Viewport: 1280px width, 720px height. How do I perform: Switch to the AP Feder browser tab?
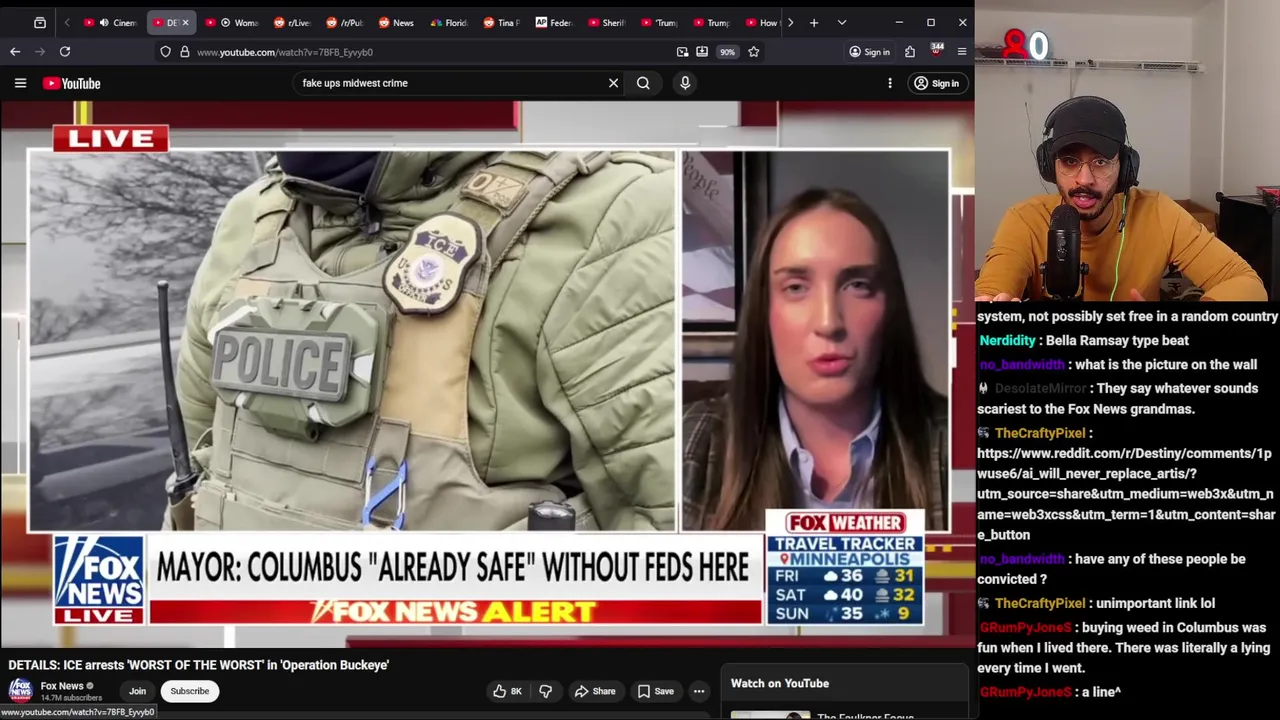pos(553,22)
